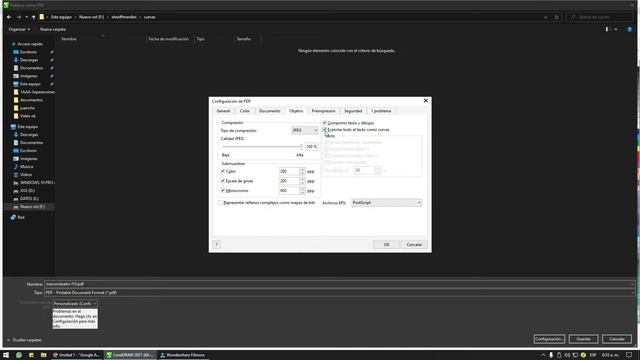Image resolution: width=640 pixels, height=360 pixels.
Task: Switch to CorelDRAW 2021 taskbar button
Action: pyautogui.click(x=130, y=355)
